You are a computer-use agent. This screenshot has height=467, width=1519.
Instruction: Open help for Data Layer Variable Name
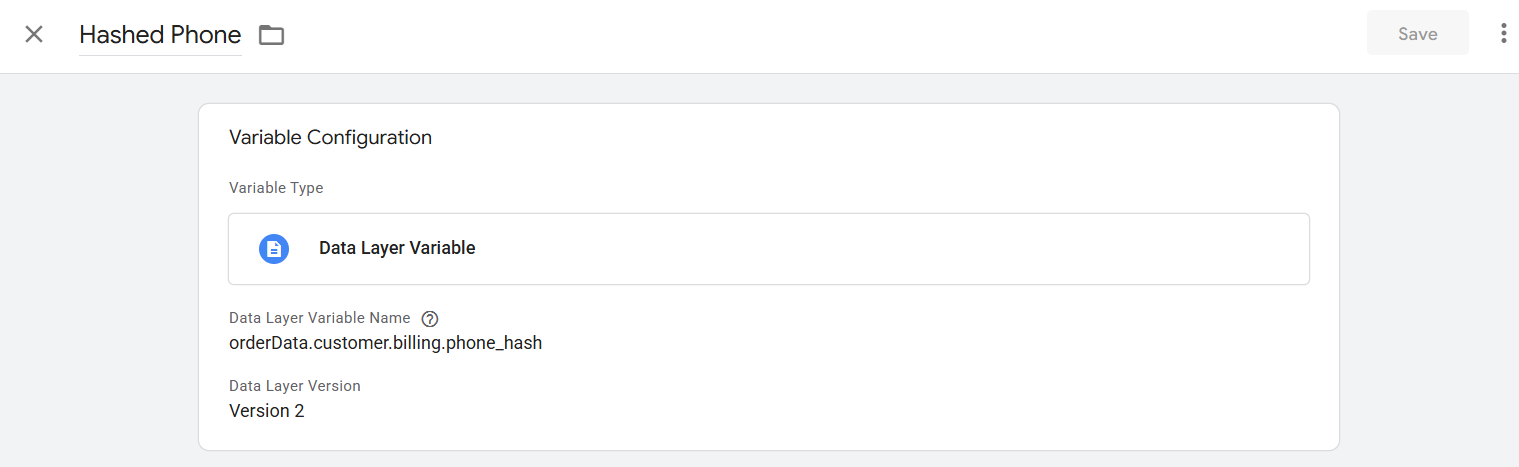430,319
